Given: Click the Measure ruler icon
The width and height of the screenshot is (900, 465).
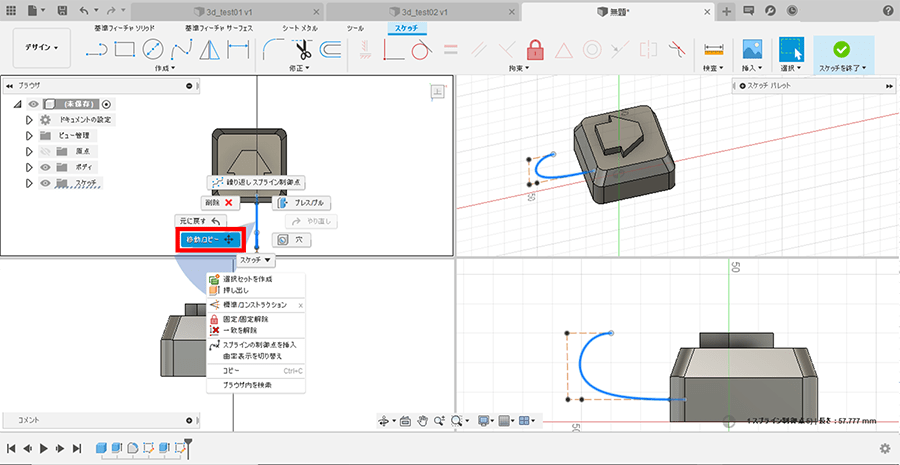Looking at the screenshot, I should [x=713, y=50].
